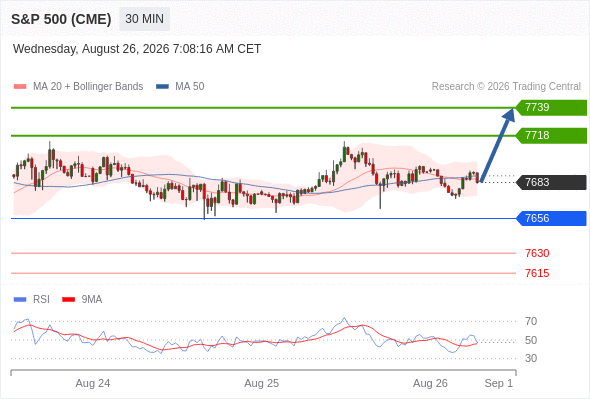This screenshot has height=400, width=590.
Task: Click the Aug 24 date axis label
Action: point(93,383)
